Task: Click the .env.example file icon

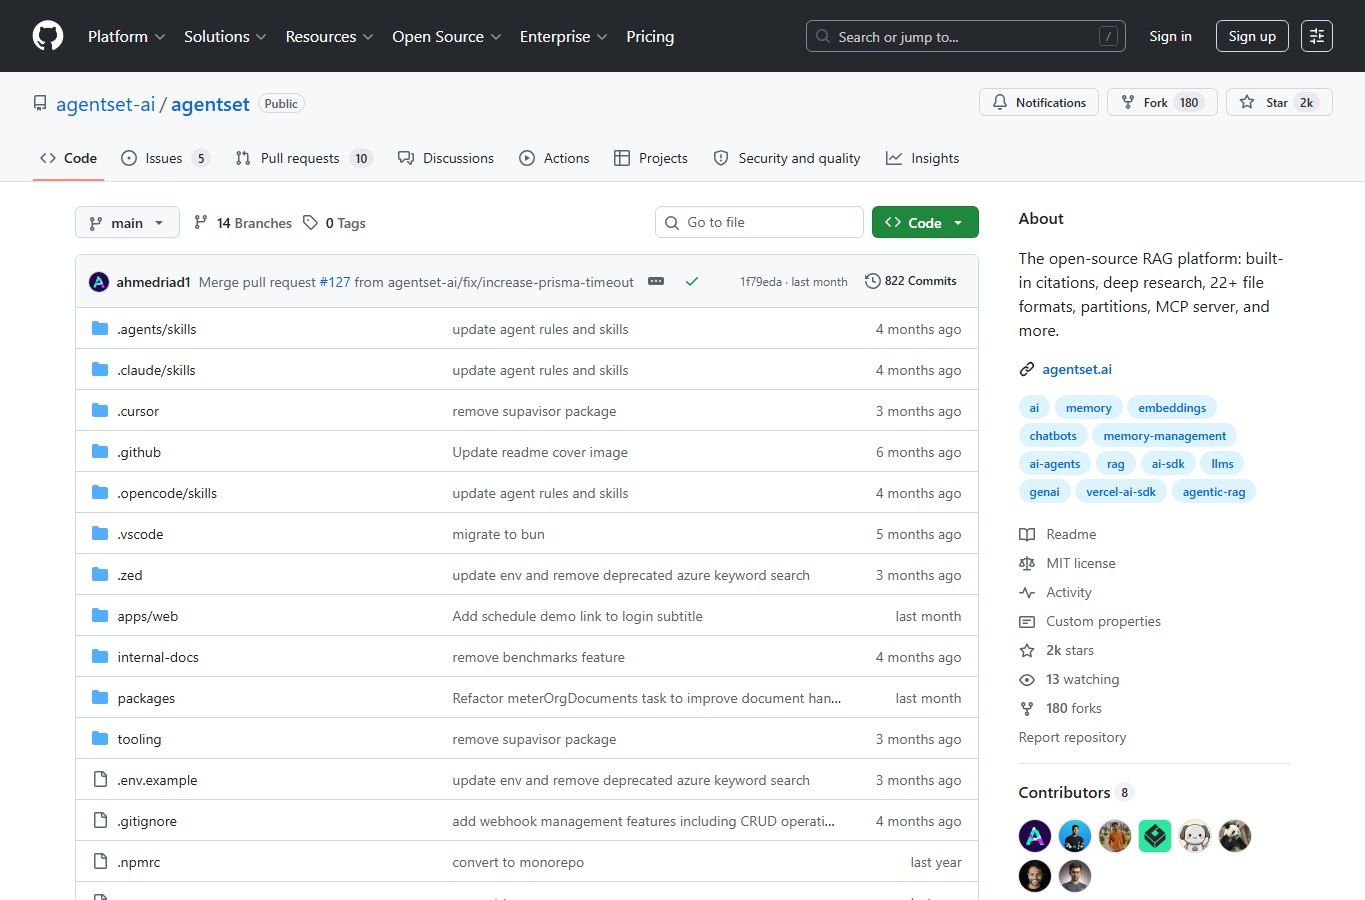Action: (x=100, y=779)
